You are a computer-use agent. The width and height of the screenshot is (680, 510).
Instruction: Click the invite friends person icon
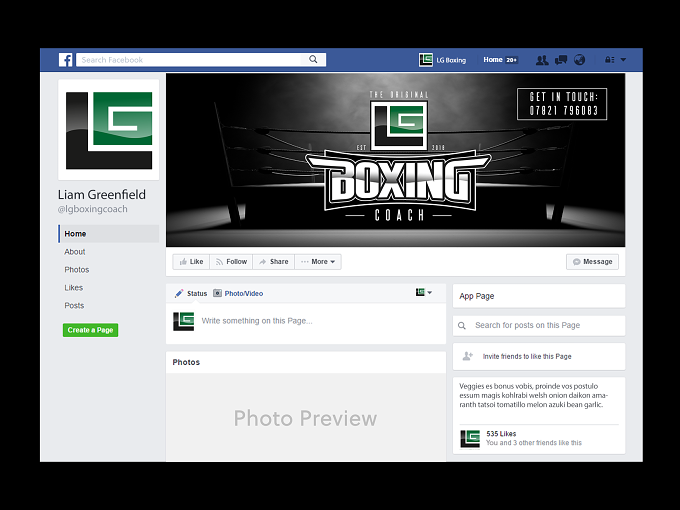coord(468,356)
